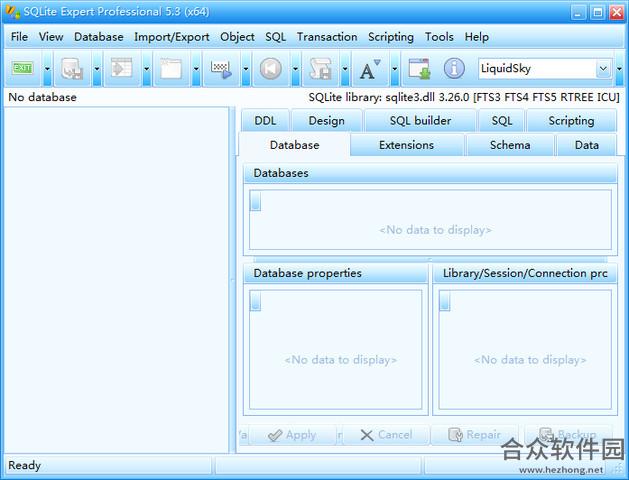Click the blank window toolbar icon
The height and width of the screenshot is (480, 629).
[171, 68]
